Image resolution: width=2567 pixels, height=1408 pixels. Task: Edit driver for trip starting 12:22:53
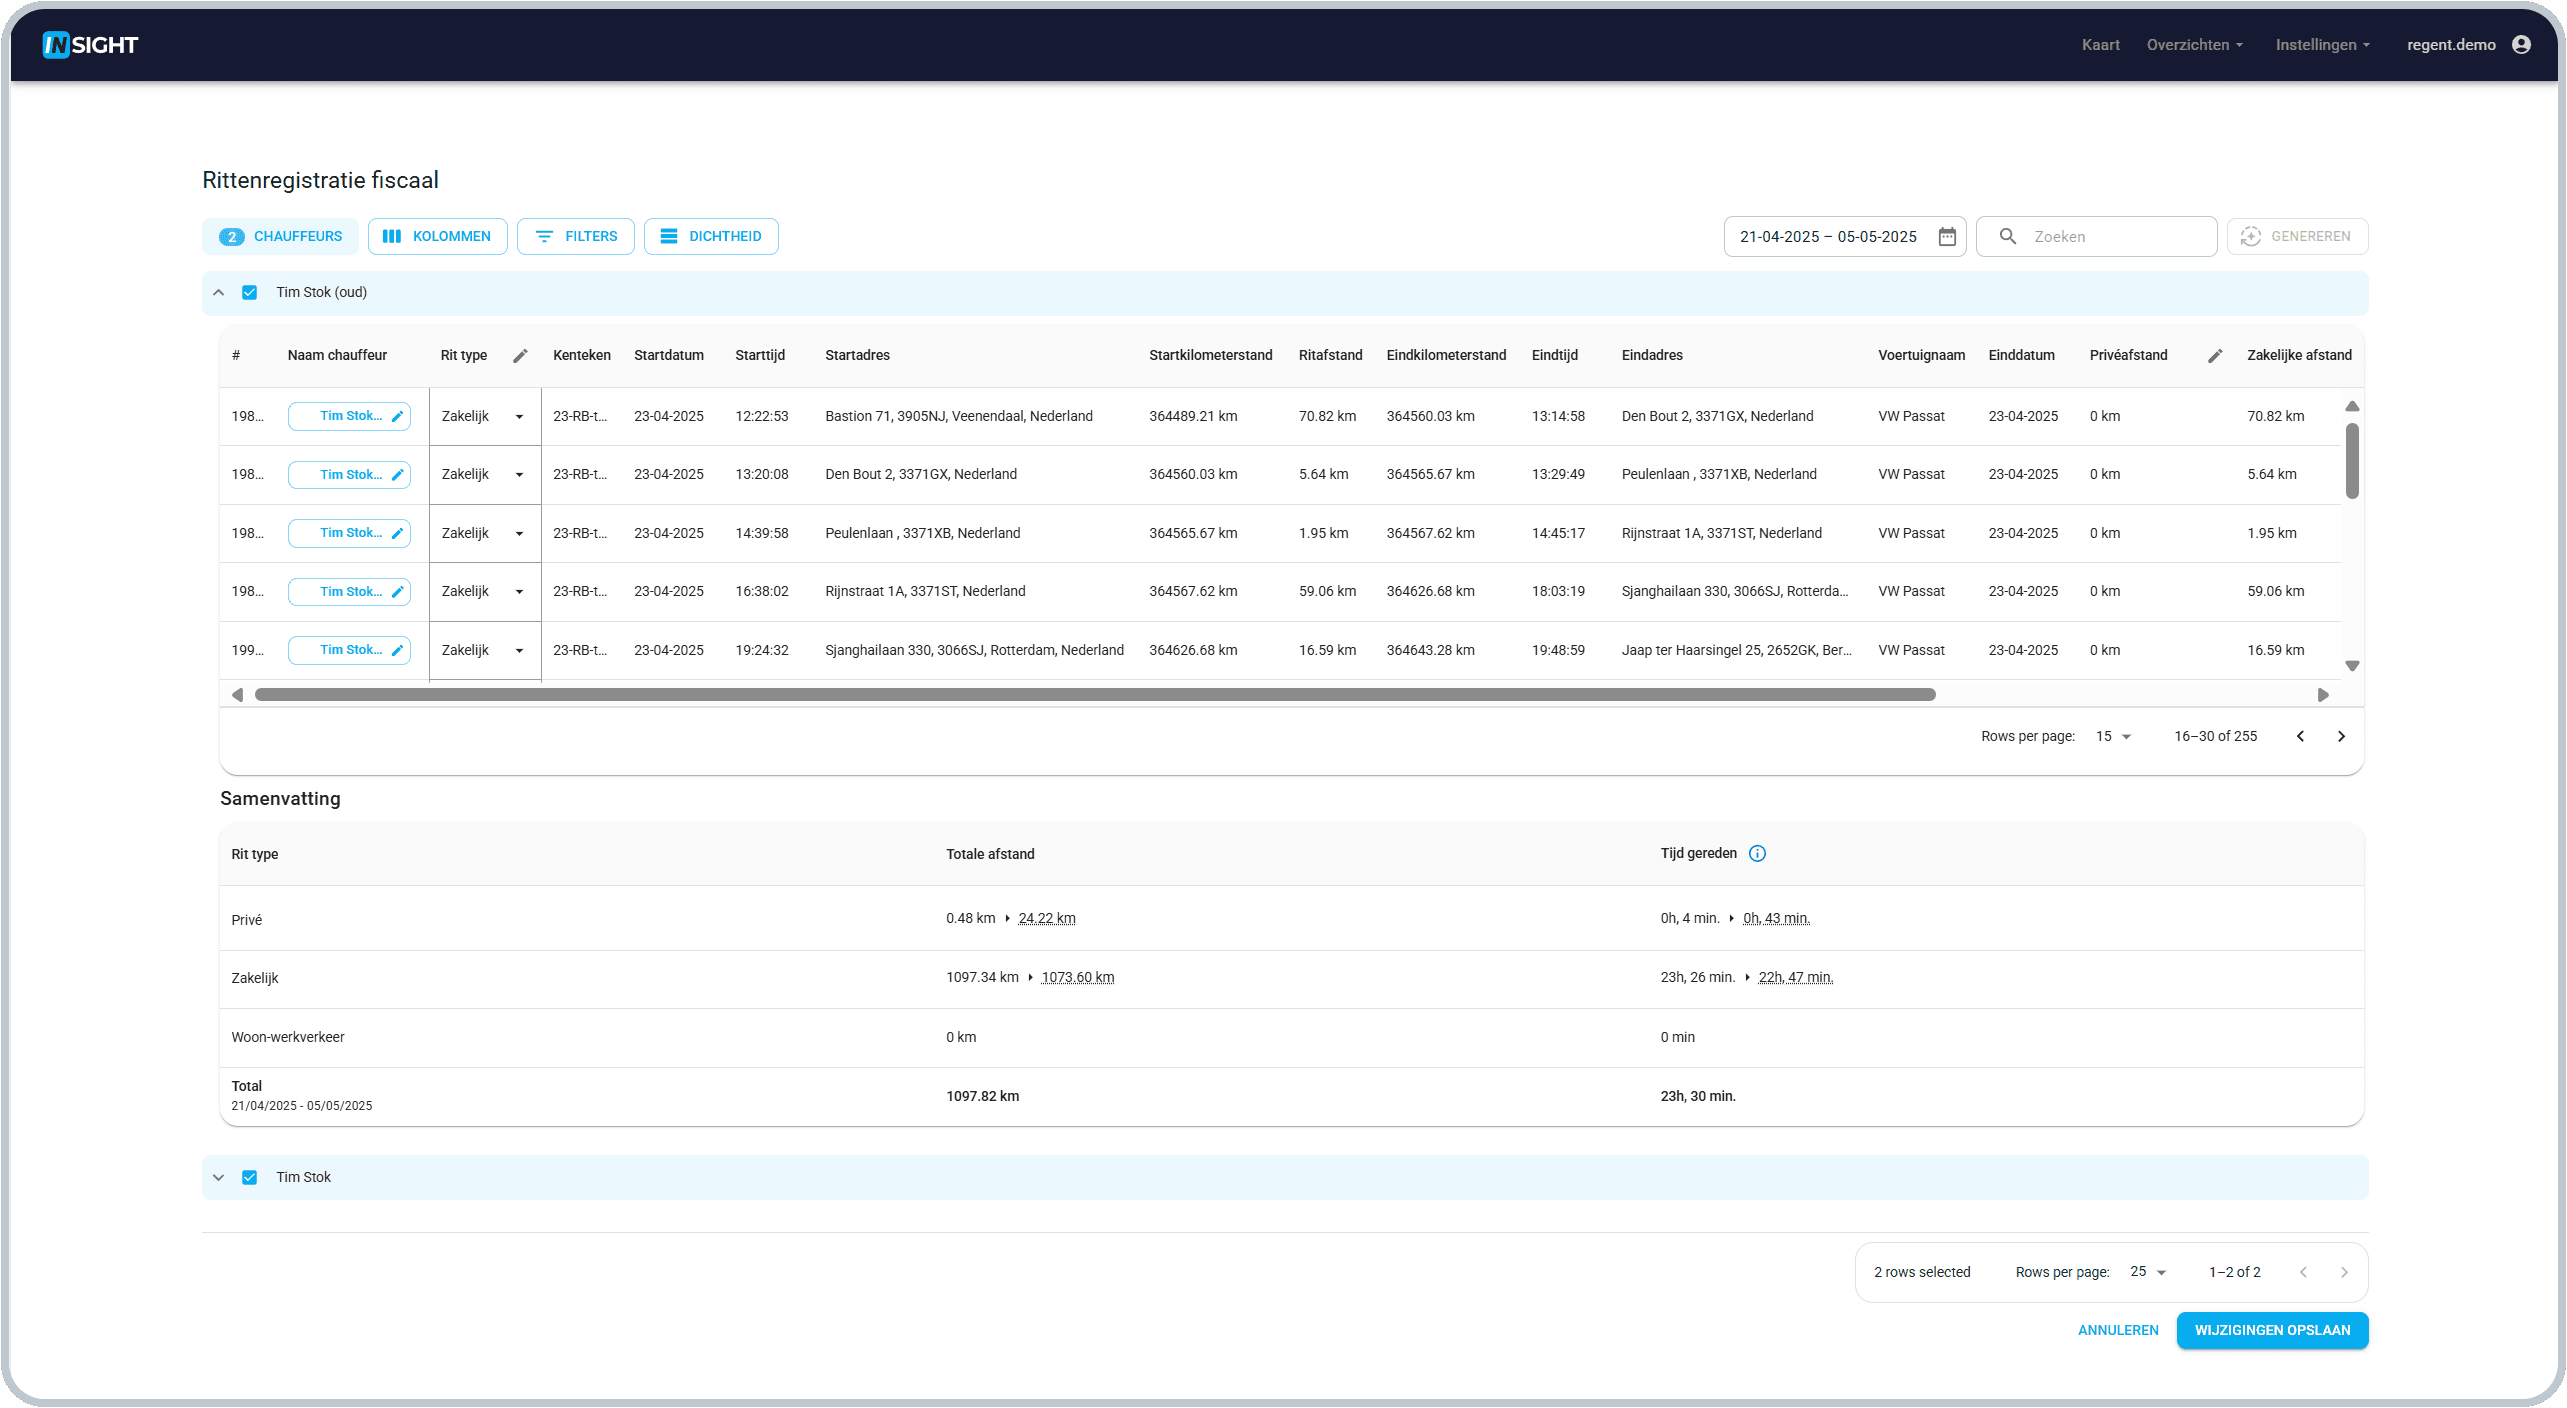tap(349, 416)
